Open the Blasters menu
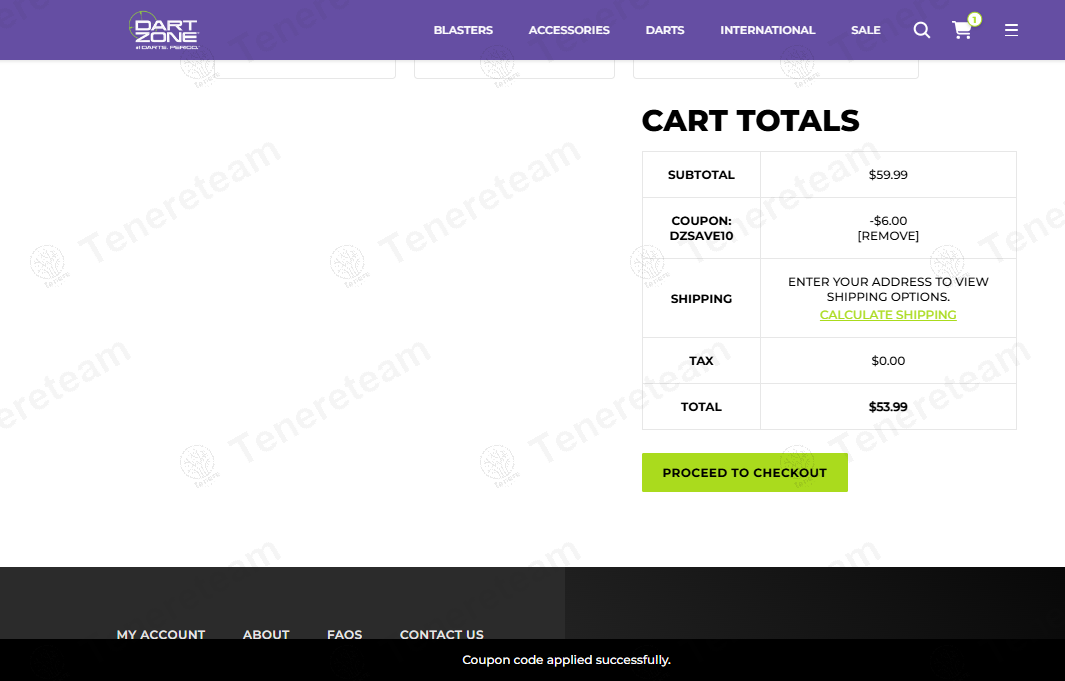Viewport: 1065px width, 681px height. tap(463, 30)
